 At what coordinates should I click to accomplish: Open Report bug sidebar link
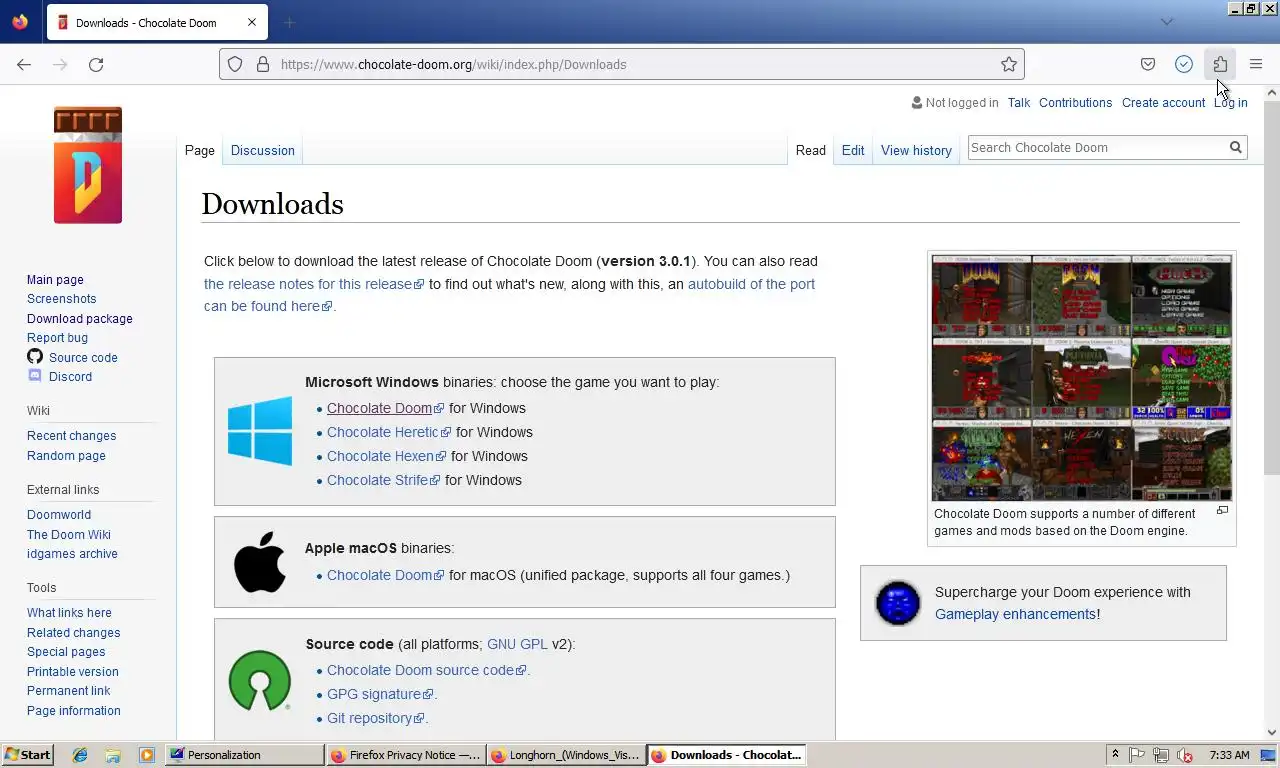(57, 338)
